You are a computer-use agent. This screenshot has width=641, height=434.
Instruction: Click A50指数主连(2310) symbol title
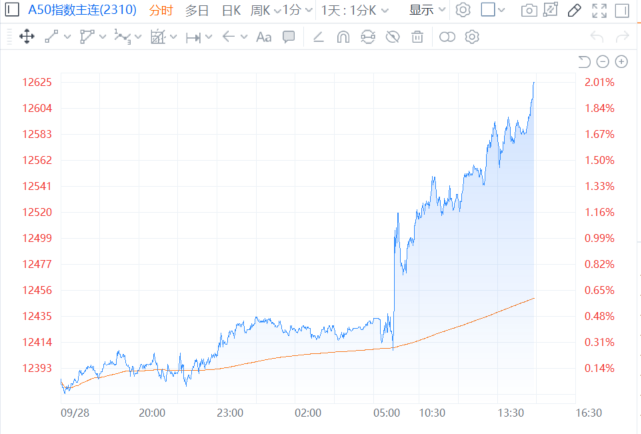(x=70, y=11)
